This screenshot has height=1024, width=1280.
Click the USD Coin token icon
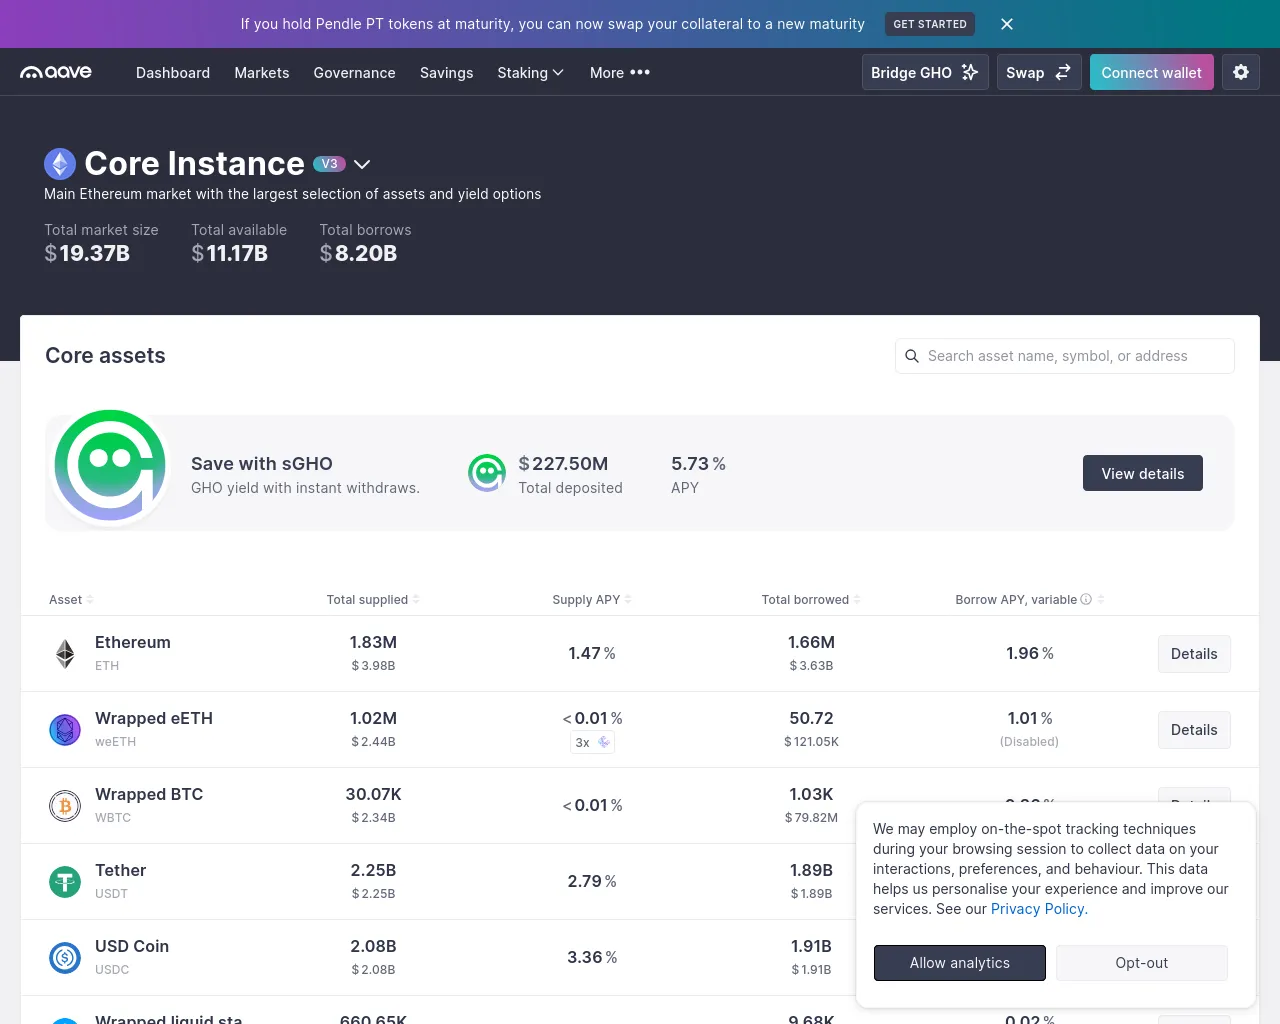click(x=65, y=957)
